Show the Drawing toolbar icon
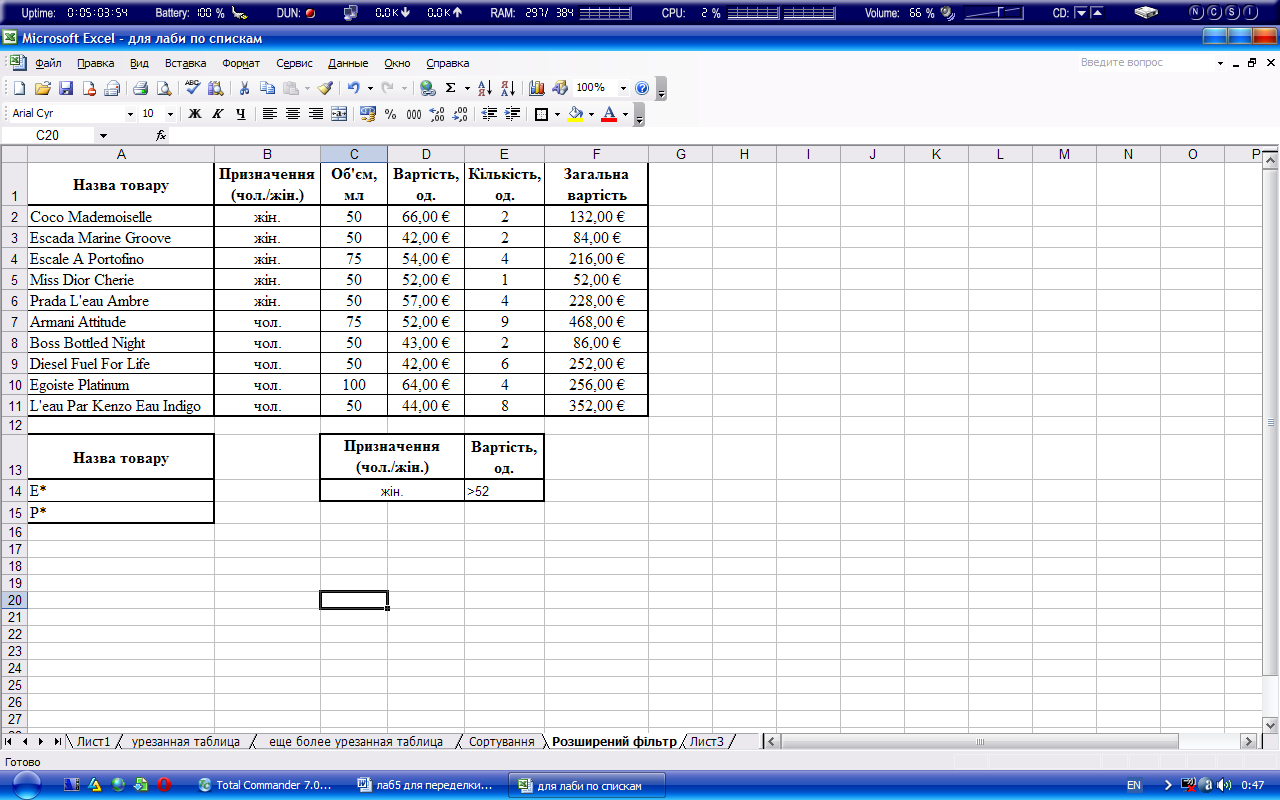The image size is (1280, 800). (560, 88)
